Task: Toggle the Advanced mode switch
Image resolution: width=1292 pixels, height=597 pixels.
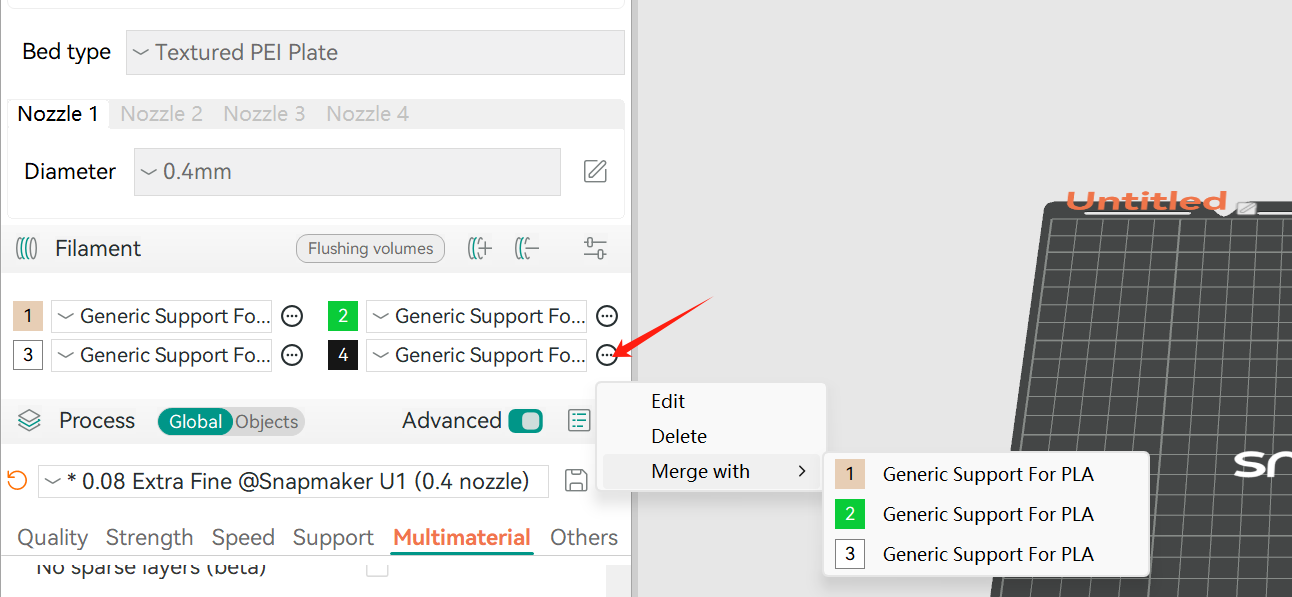Action: point(525,421)
